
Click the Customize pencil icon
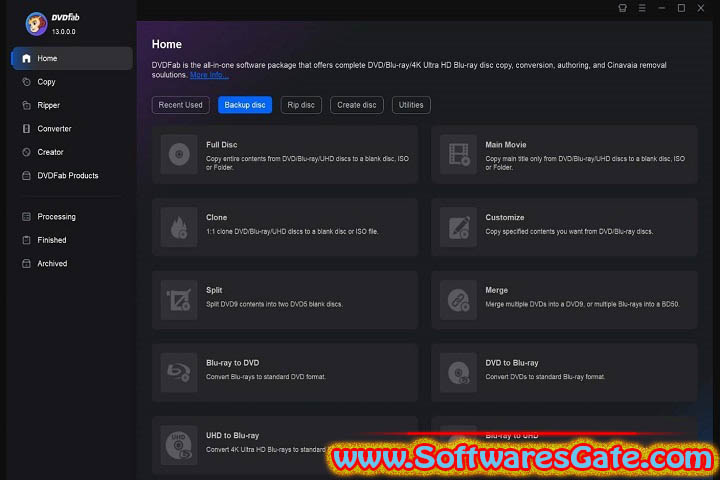(458, 227)
